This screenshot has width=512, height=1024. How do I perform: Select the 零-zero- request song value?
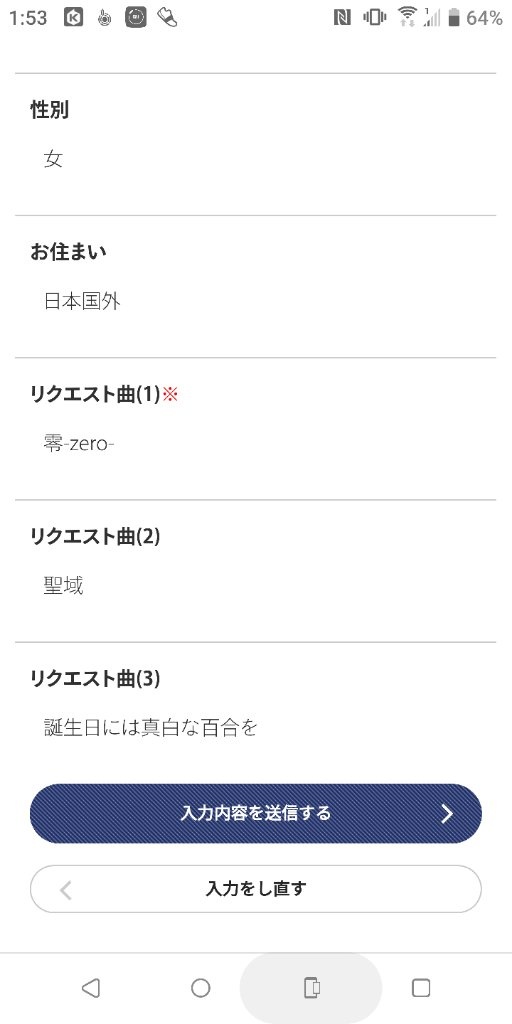(x=79, y=445)
